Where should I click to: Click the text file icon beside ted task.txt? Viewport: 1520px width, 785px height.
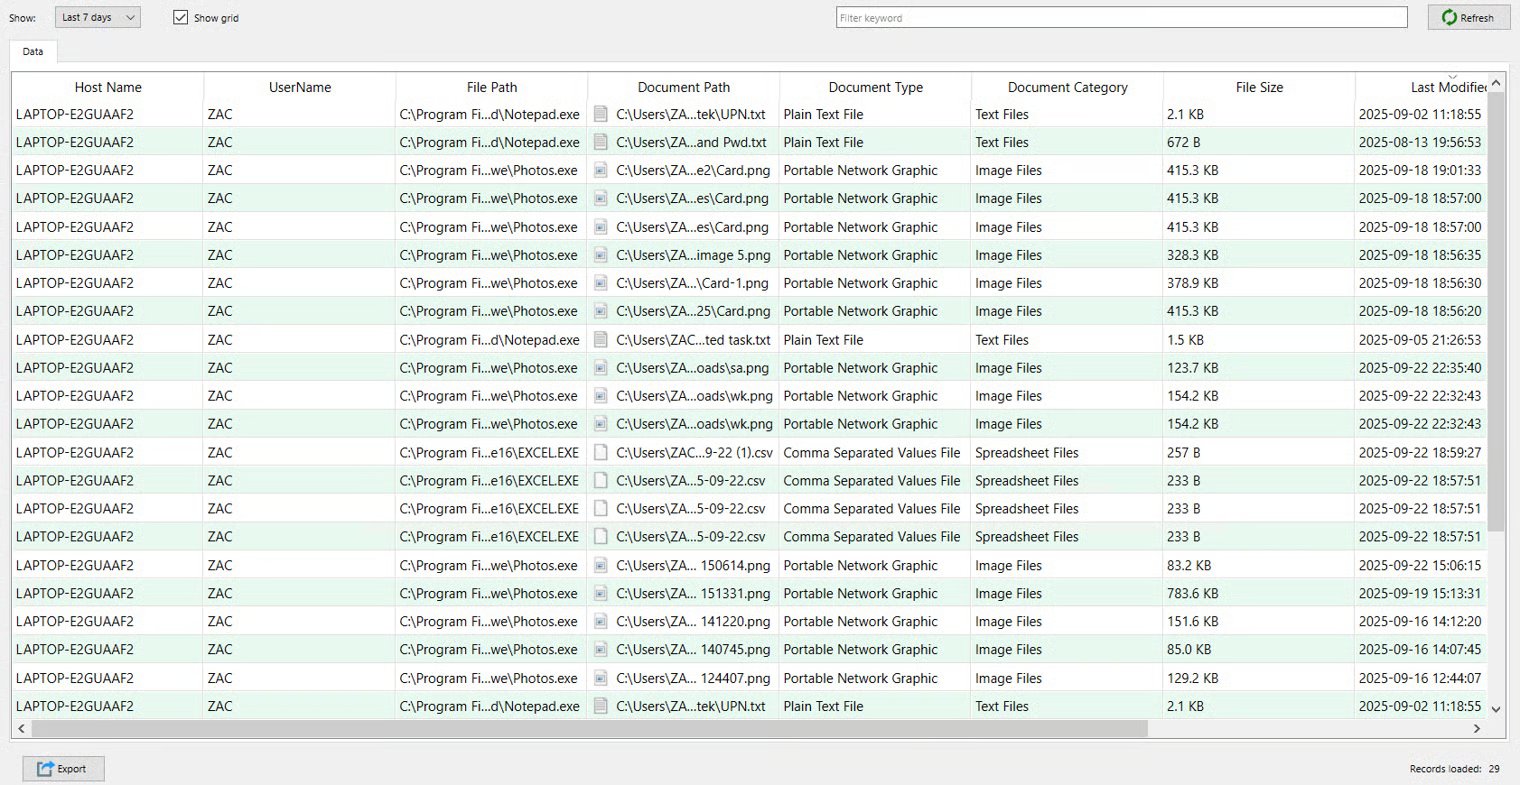[x=601, y=340]
